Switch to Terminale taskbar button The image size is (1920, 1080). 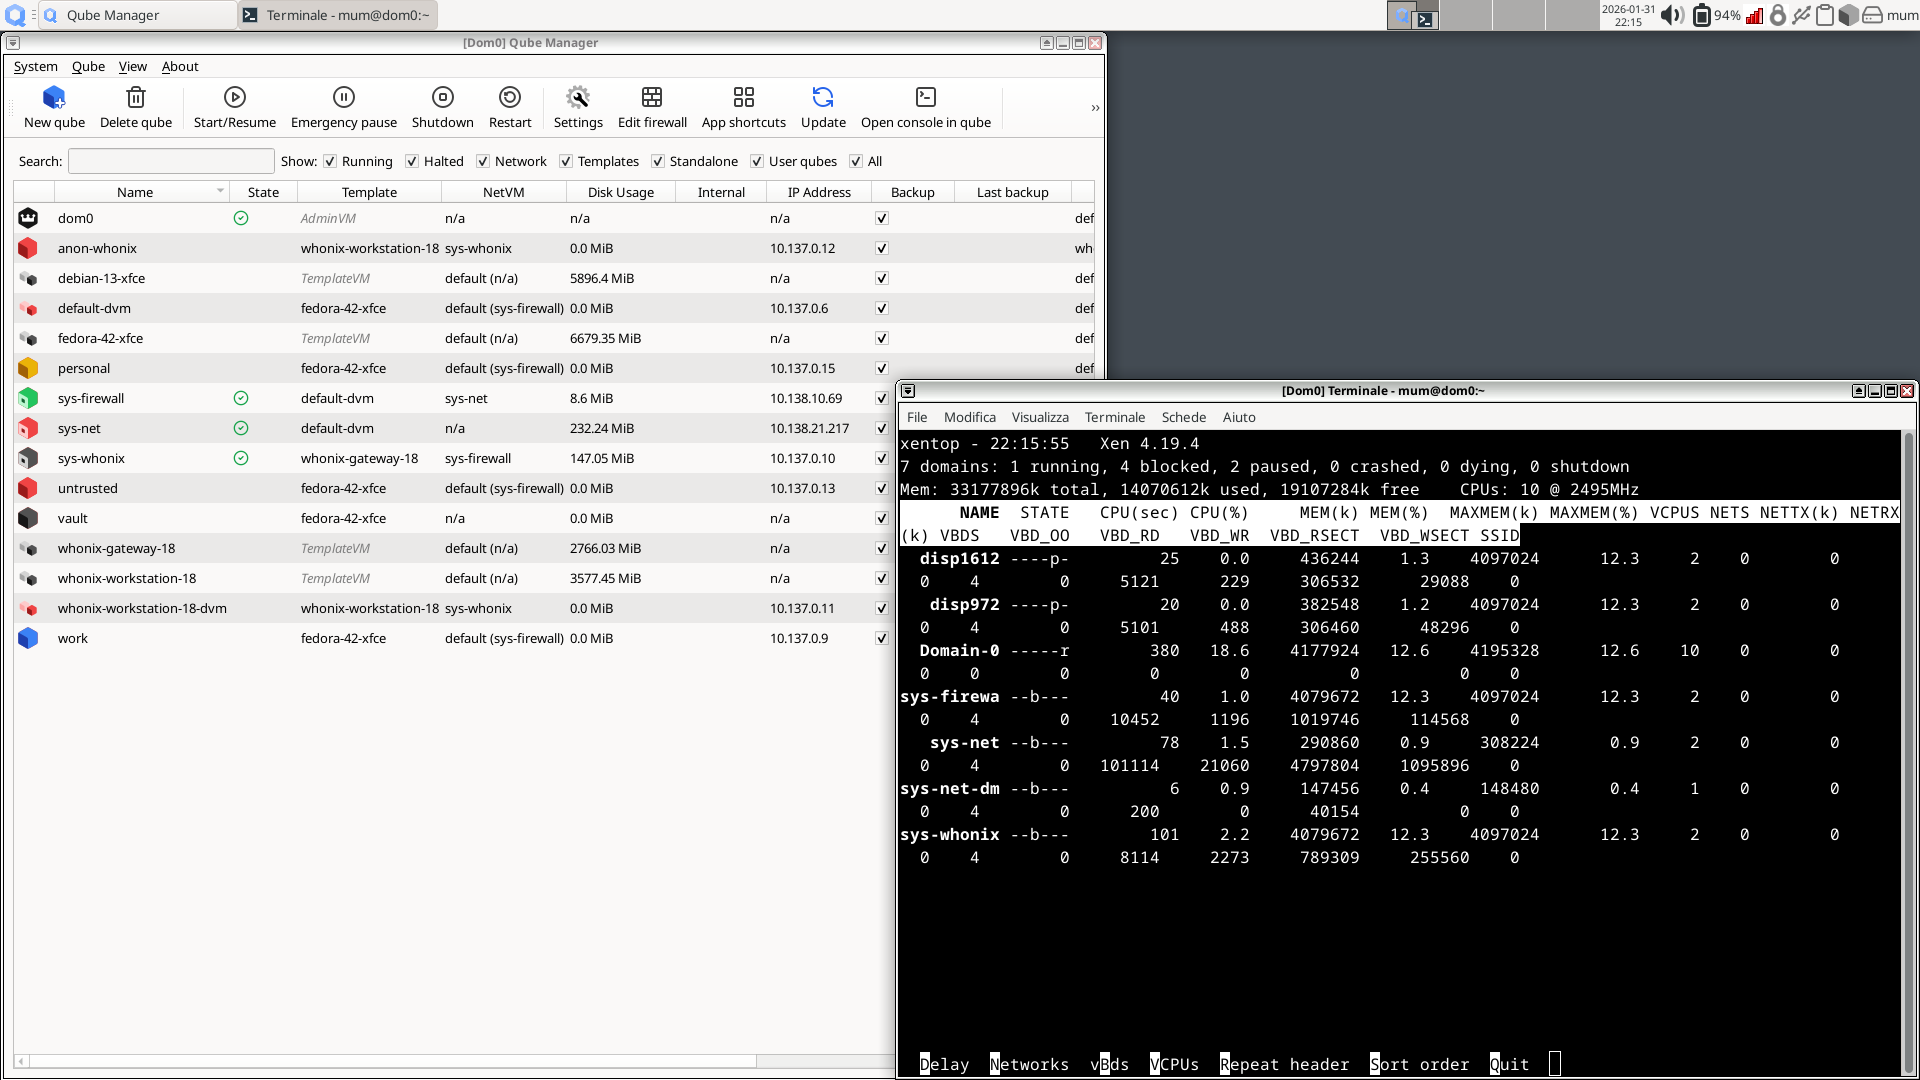coord(338,15)
